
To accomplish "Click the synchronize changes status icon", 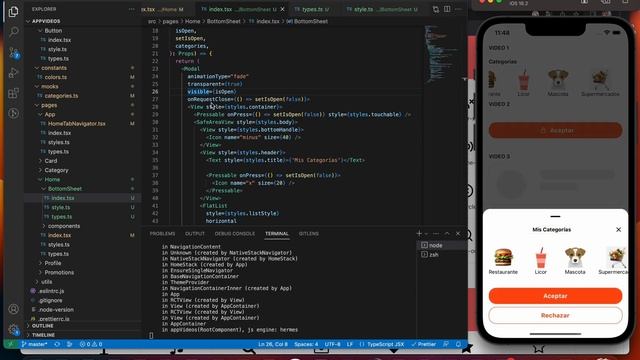I will click(x=57, y=344).
